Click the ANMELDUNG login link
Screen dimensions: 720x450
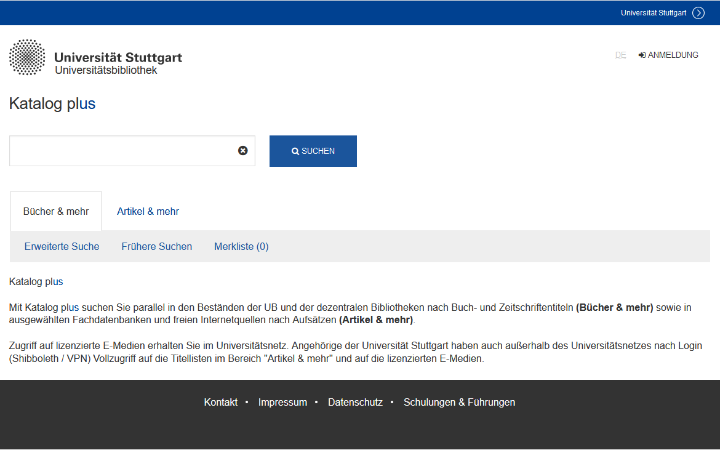click(x=669, y=55)
